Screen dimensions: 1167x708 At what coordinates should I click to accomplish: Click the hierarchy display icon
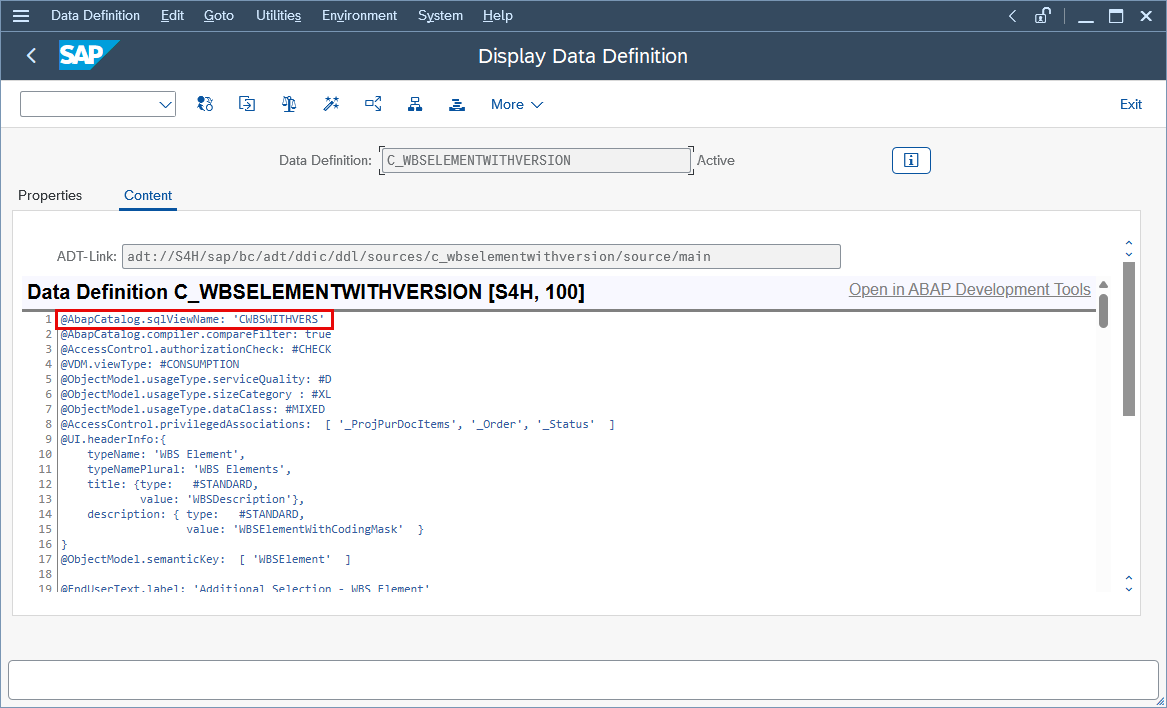click(x=415, y=104)
